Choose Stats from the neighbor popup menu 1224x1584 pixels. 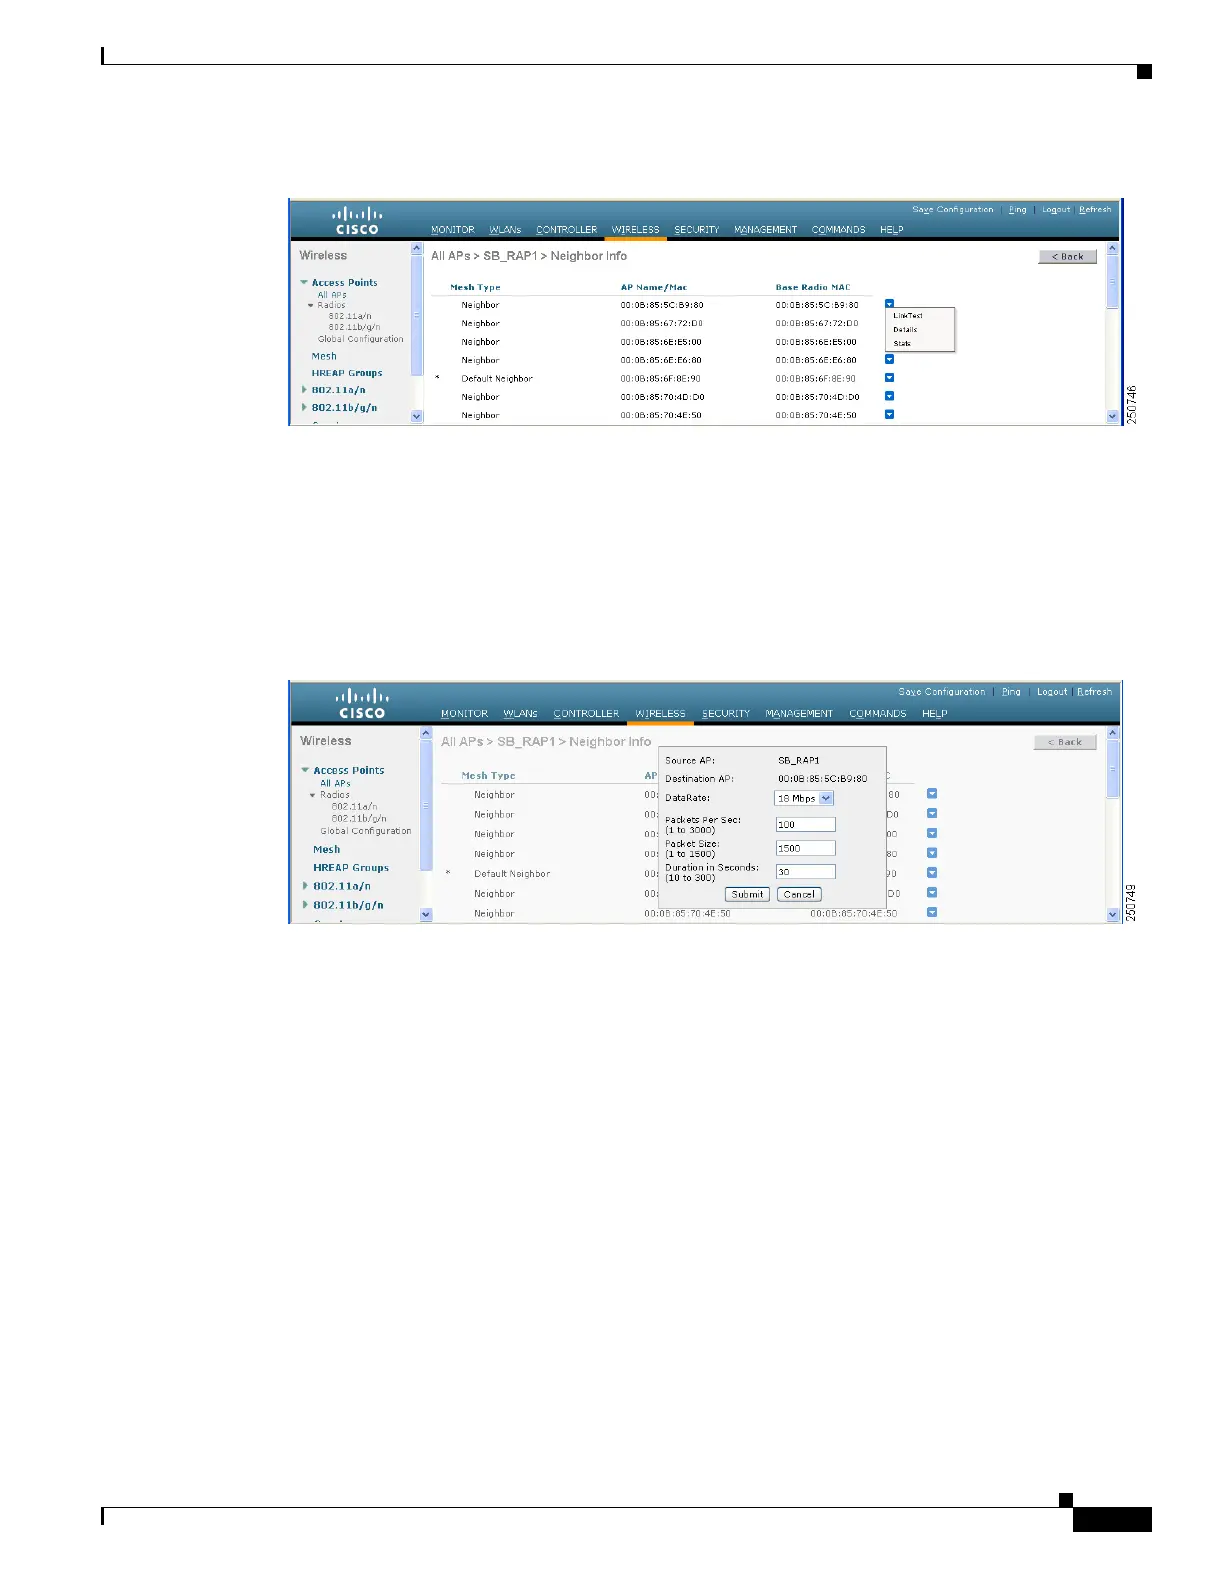click(902, 343)
